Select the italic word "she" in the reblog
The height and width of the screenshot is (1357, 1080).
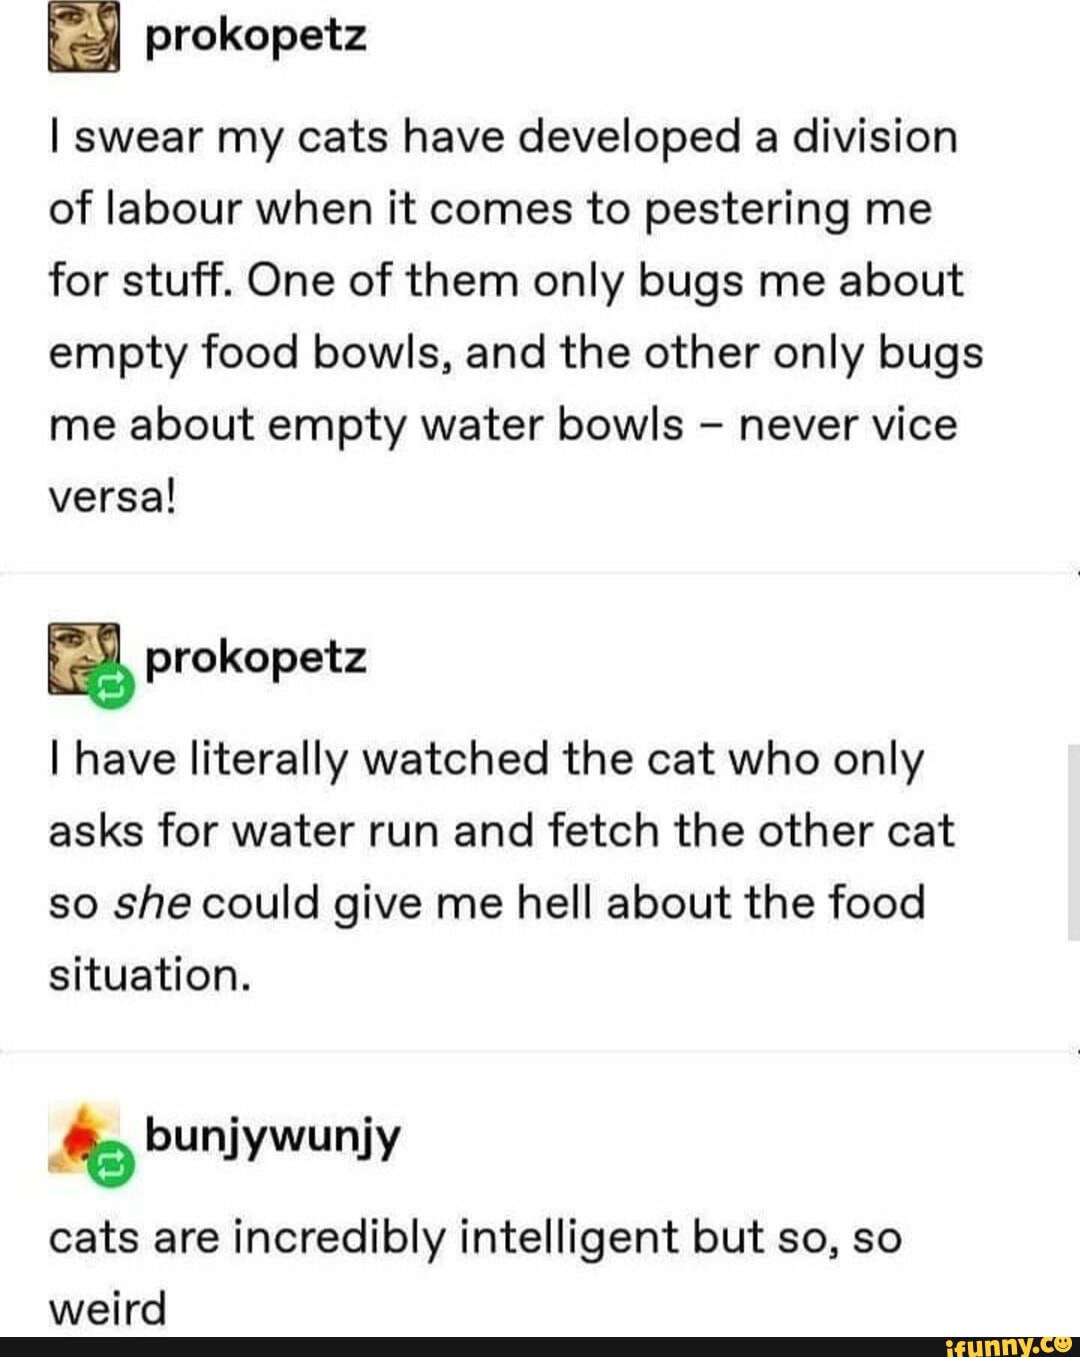point(167,903)
